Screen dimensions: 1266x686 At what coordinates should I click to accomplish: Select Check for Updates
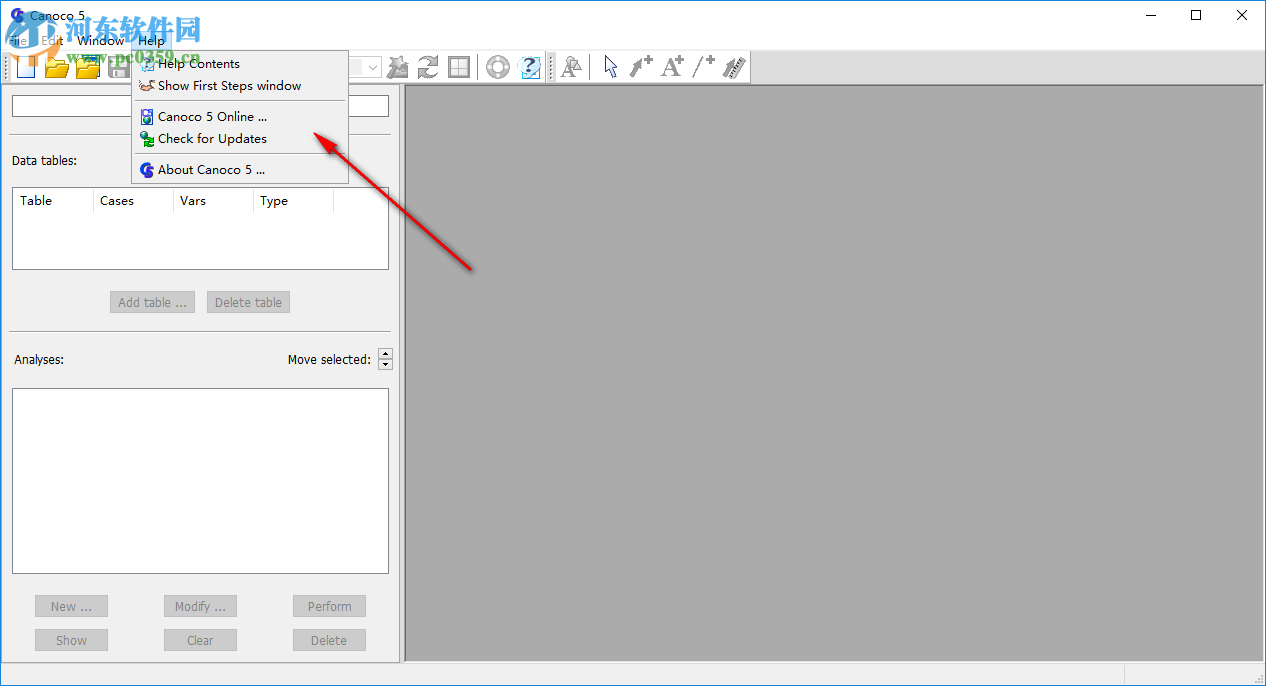coord(240,139)
